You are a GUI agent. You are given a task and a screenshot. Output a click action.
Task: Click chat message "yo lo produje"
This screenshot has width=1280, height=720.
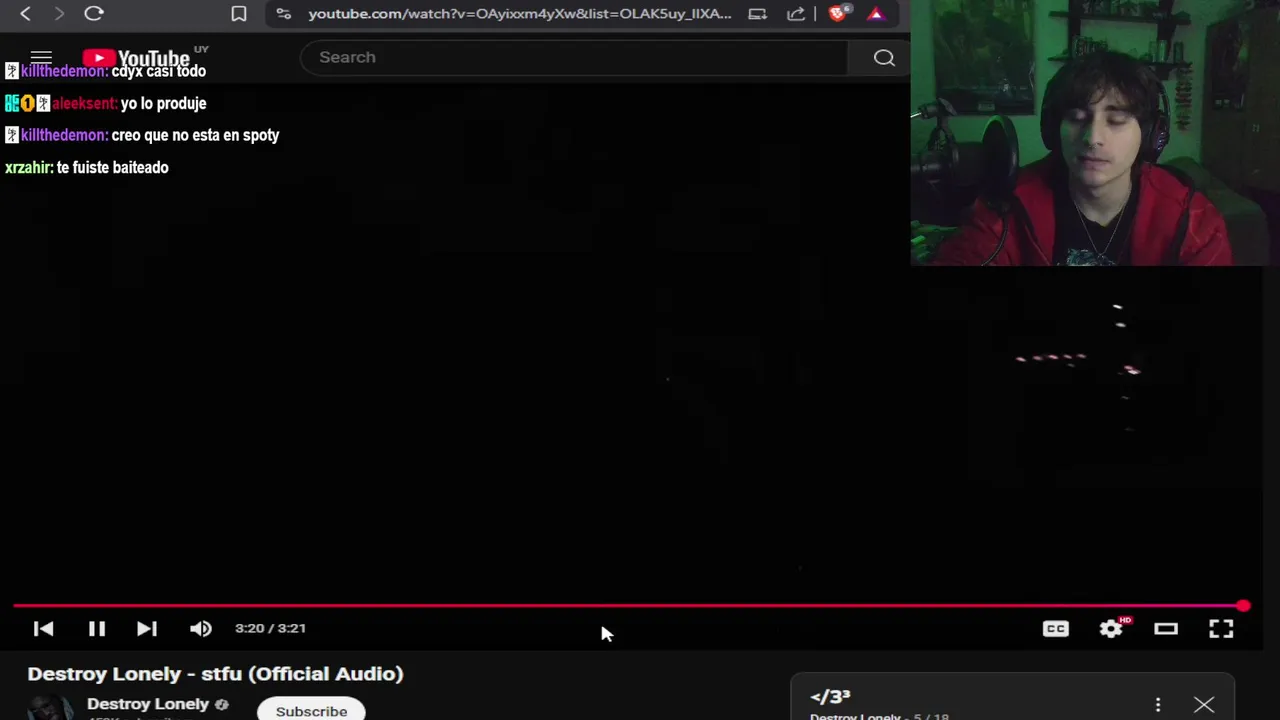coord(163,103)
